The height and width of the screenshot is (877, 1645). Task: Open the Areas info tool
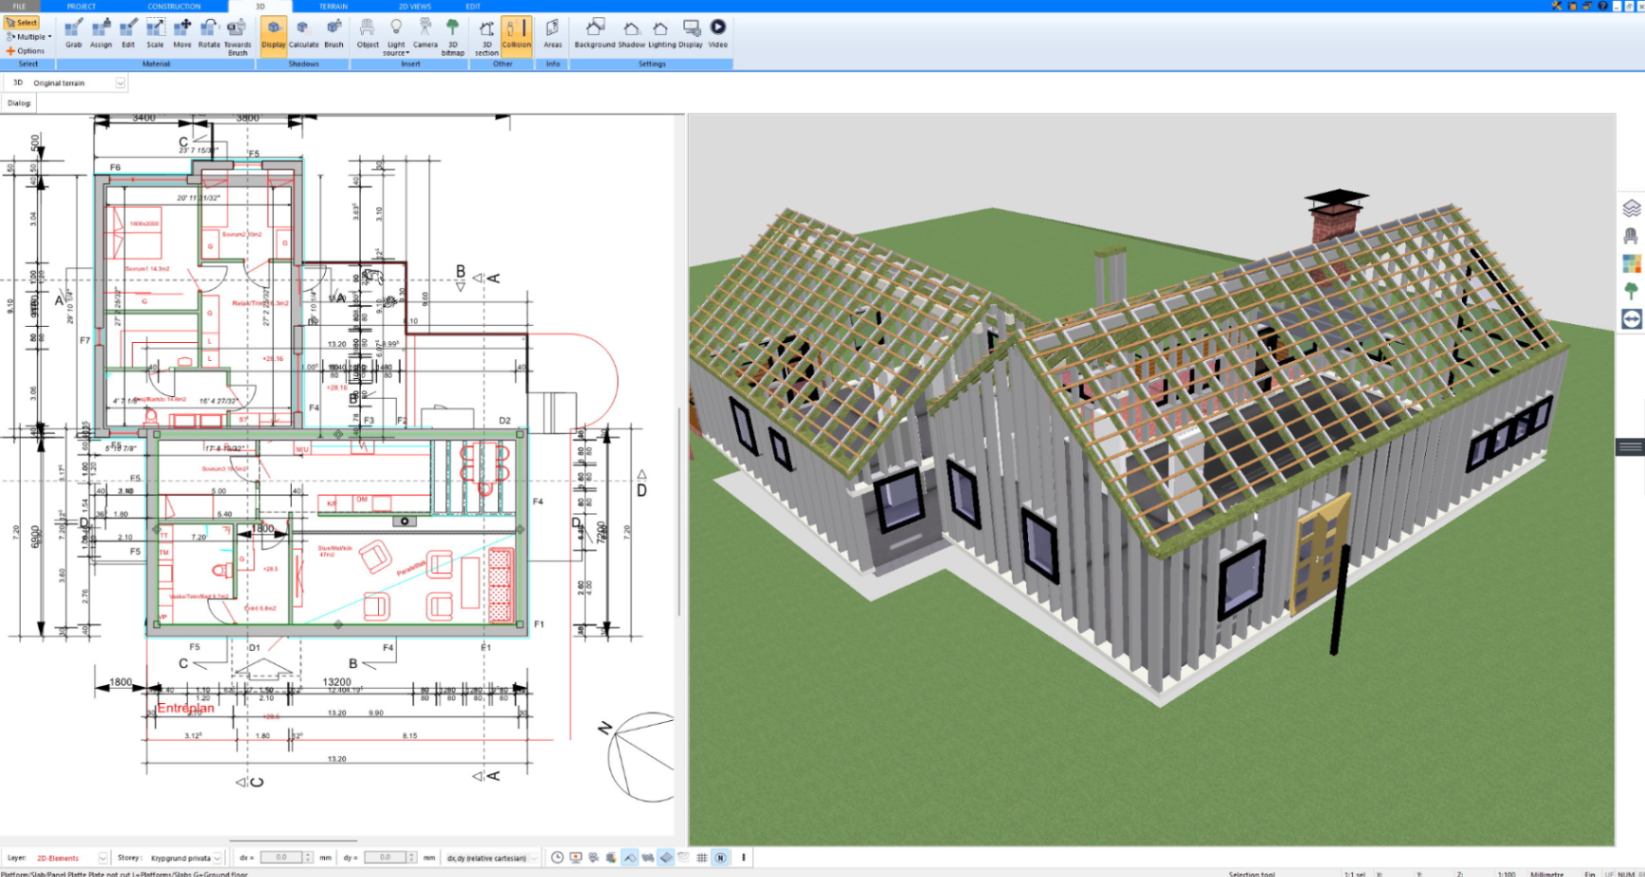pos(552,34)
